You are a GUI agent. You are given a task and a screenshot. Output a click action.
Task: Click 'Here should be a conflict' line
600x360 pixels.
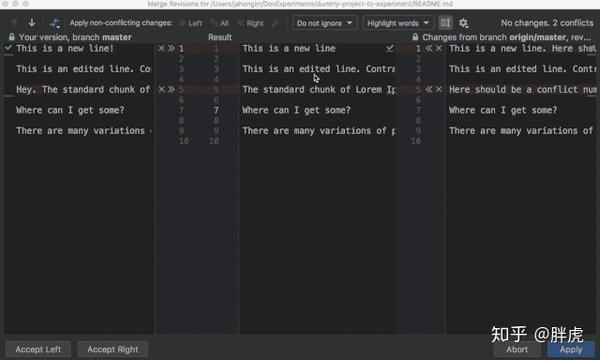[522, 89]
